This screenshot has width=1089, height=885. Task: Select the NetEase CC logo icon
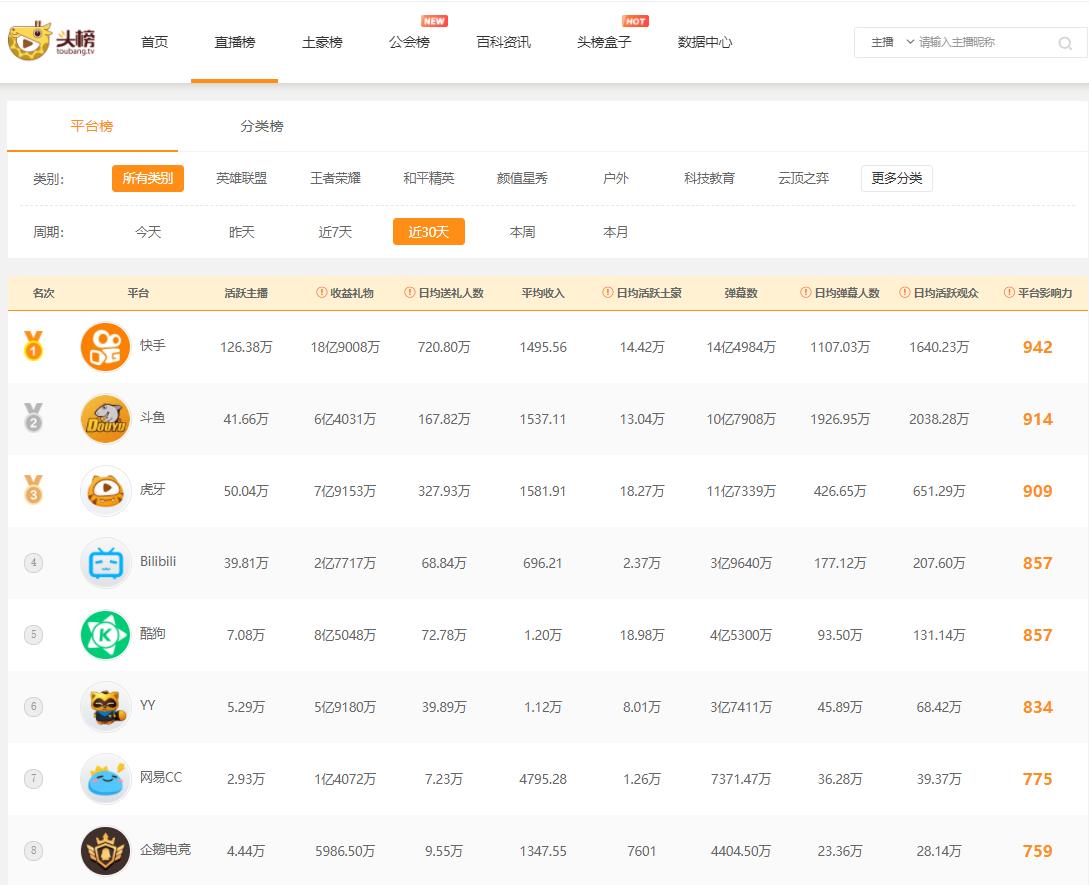pyautogui.click(x=105, y=779)
